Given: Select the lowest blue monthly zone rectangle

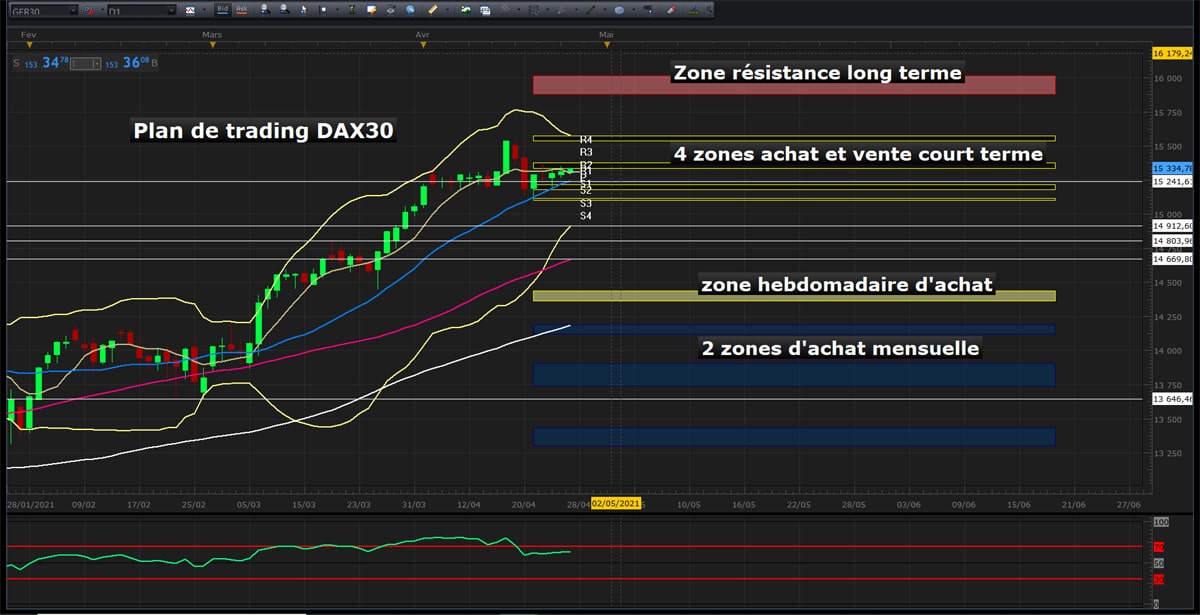Looking at the screenshot, I should (794, 437).
